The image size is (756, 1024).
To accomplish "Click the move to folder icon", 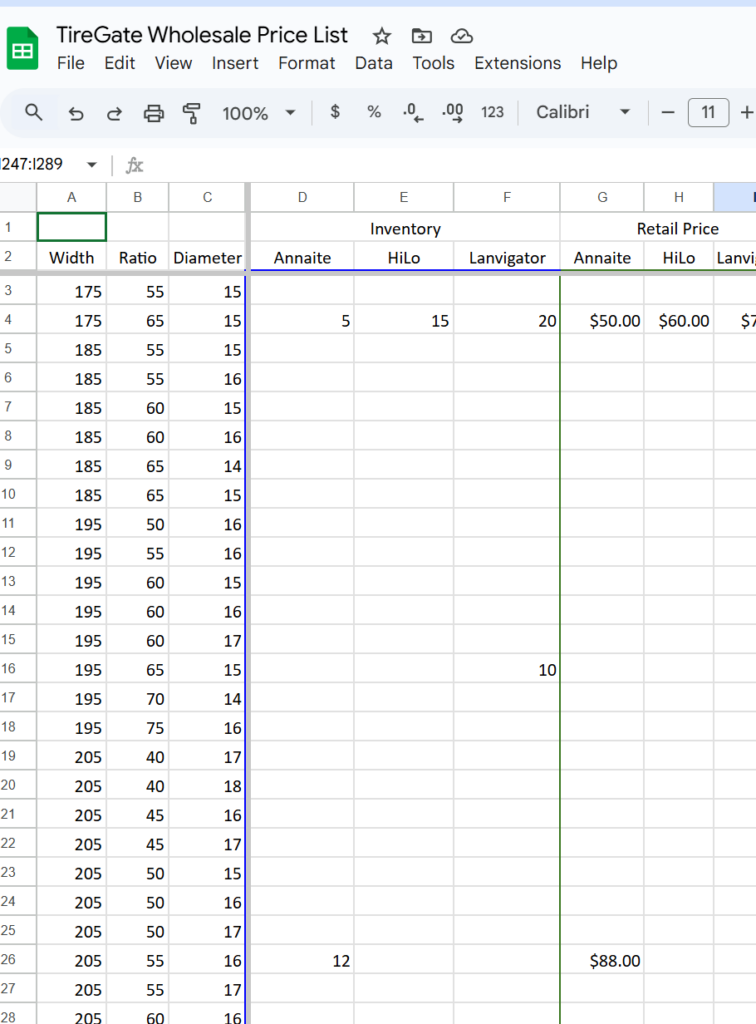I will 422,36.
